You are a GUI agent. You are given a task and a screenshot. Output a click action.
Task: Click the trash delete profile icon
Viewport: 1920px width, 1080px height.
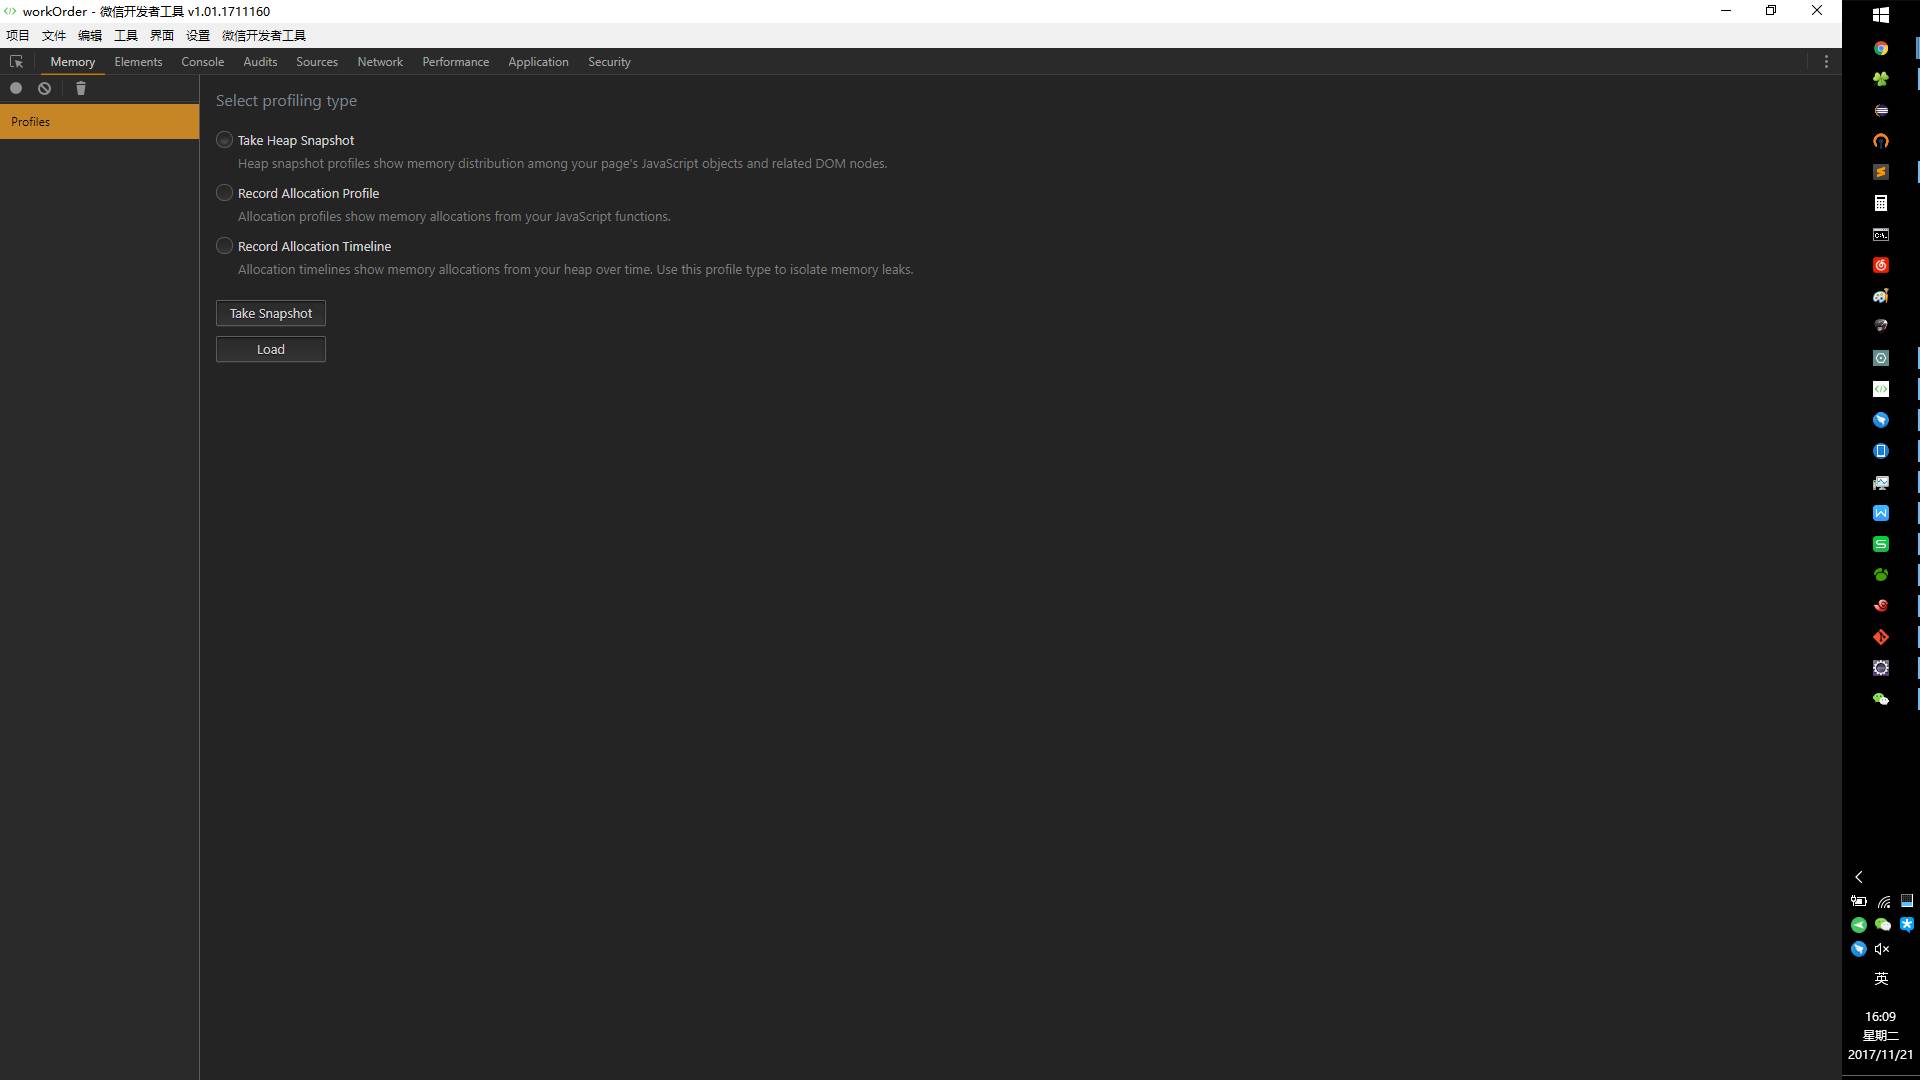click(81, 88)
